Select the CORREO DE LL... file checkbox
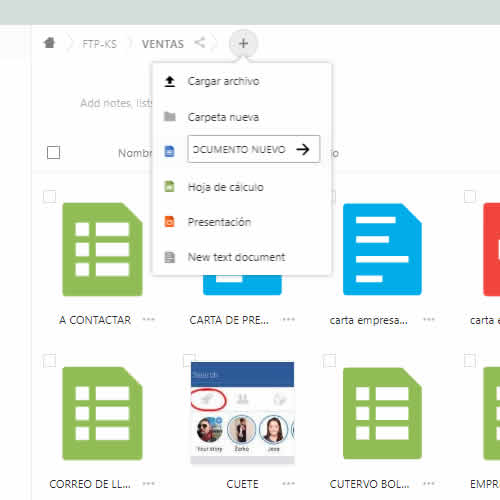The image size is (500, 500). coord(50,361)
